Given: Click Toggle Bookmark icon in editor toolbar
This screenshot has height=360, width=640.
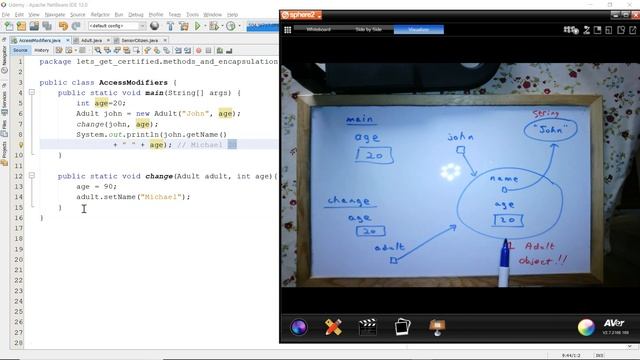Looking at the screenshot, I should [x=167, y=51].
